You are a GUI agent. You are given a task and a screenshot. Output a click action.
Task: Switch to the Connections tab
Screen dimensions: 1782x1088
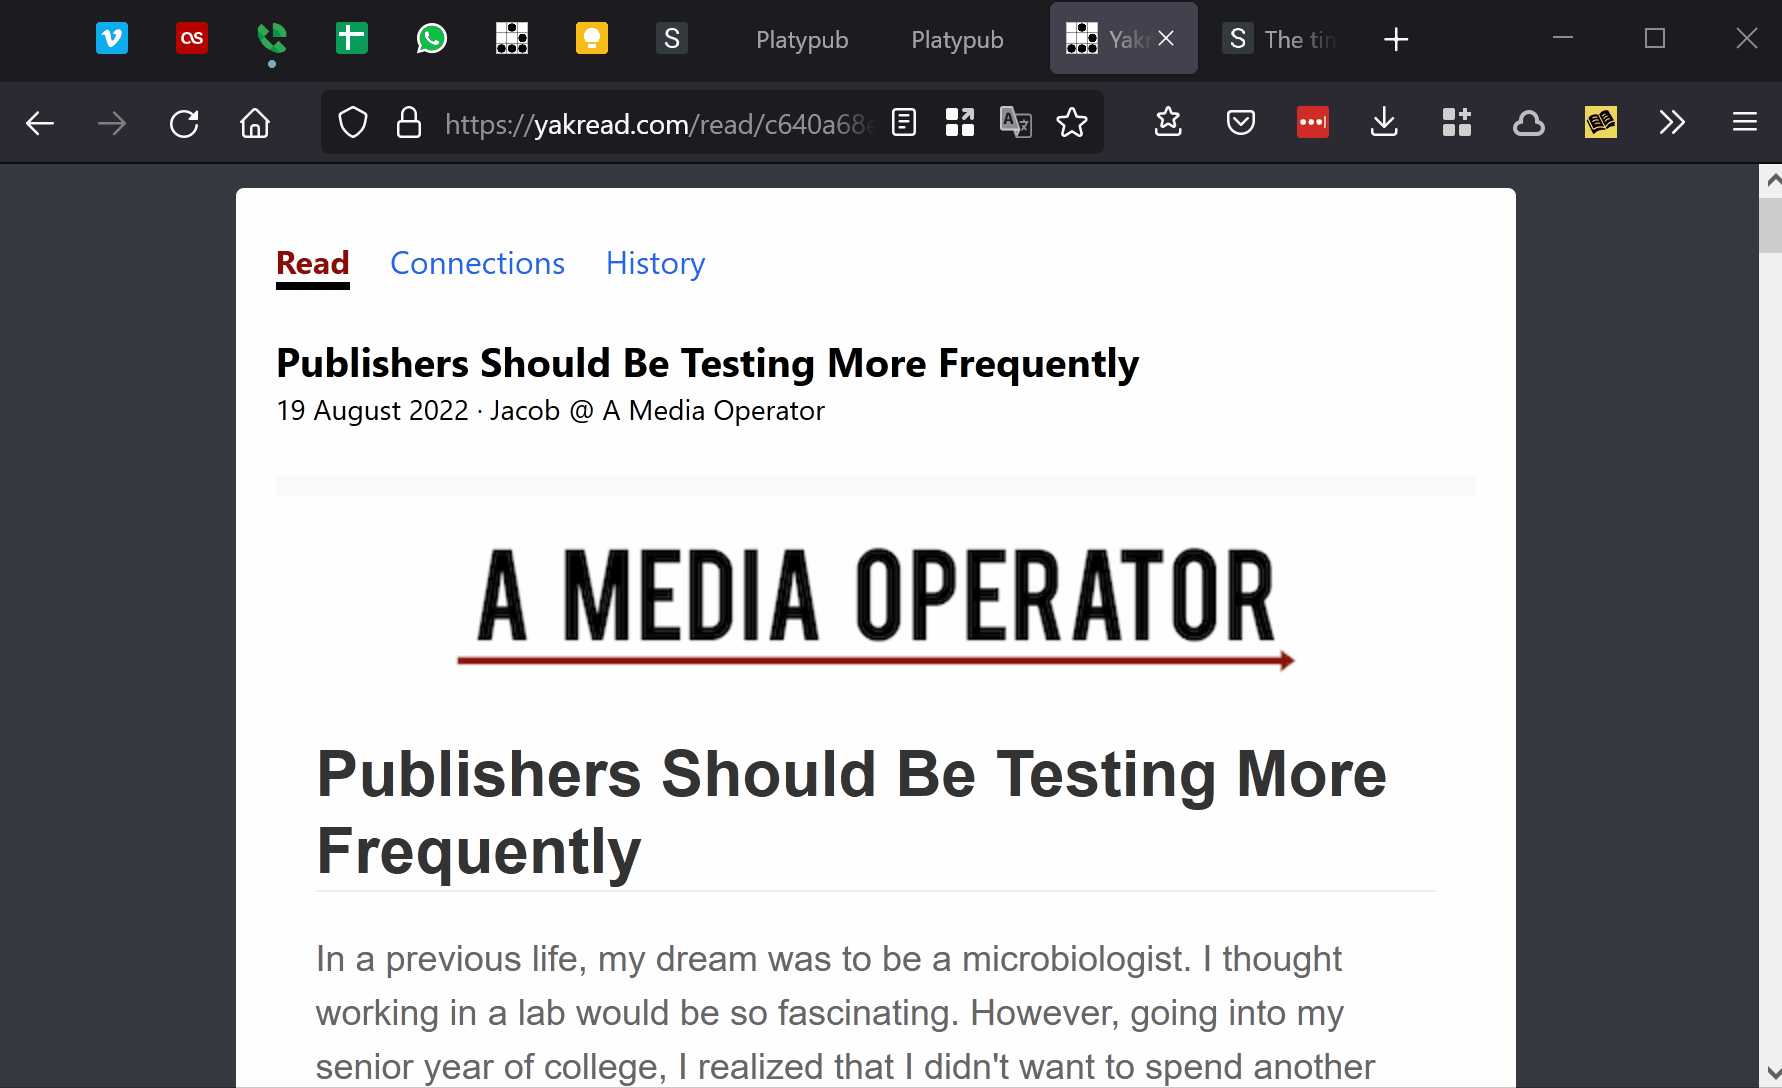pyautogui.click(x=477, y=263)
